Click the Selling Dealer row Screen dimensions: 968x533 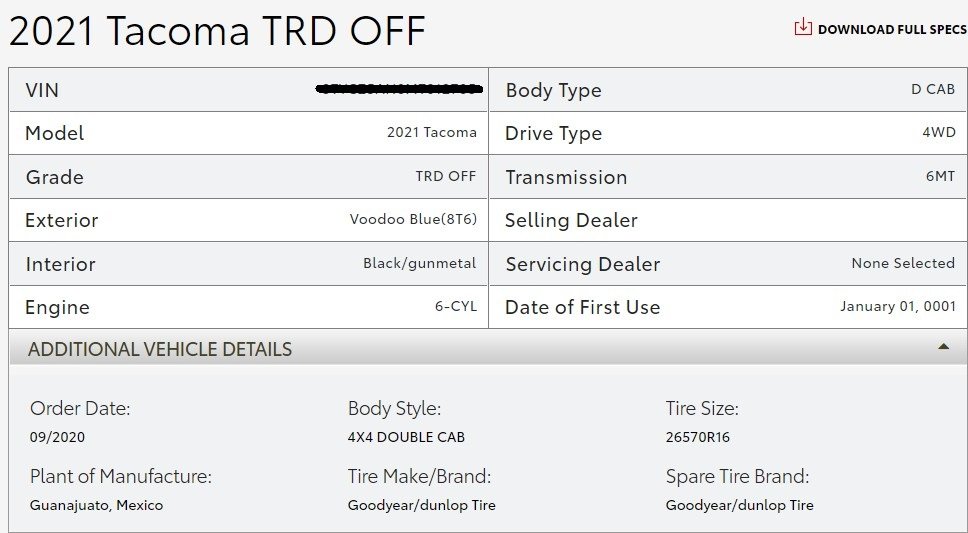727,220
